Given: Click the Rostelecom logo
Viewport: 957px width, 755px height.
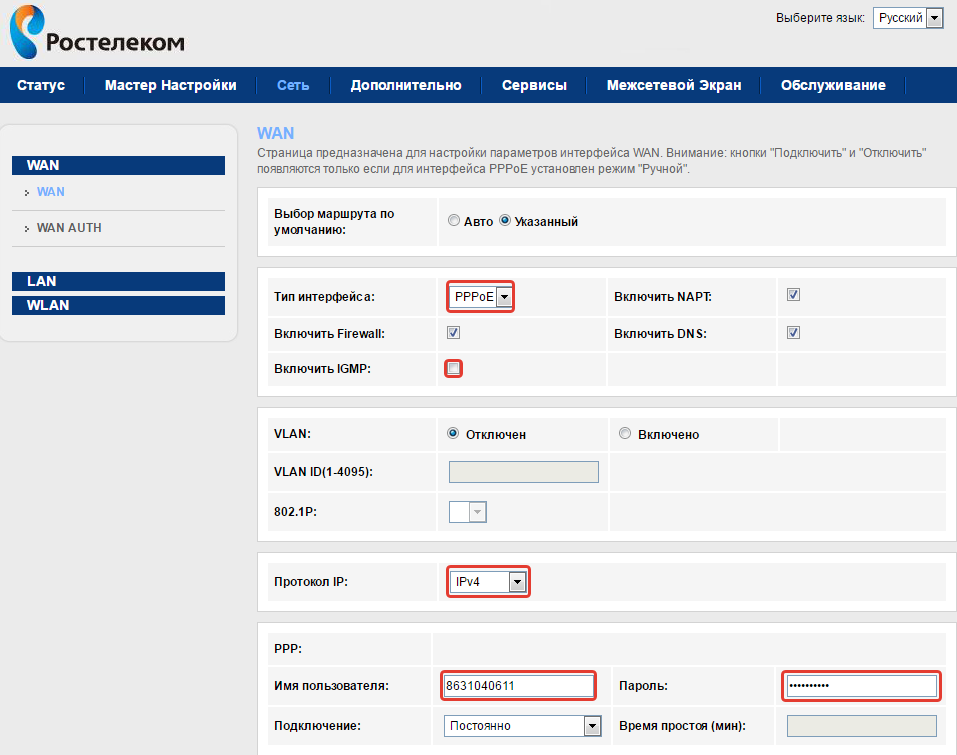Looking at the screenshot, I should (96, 33).
